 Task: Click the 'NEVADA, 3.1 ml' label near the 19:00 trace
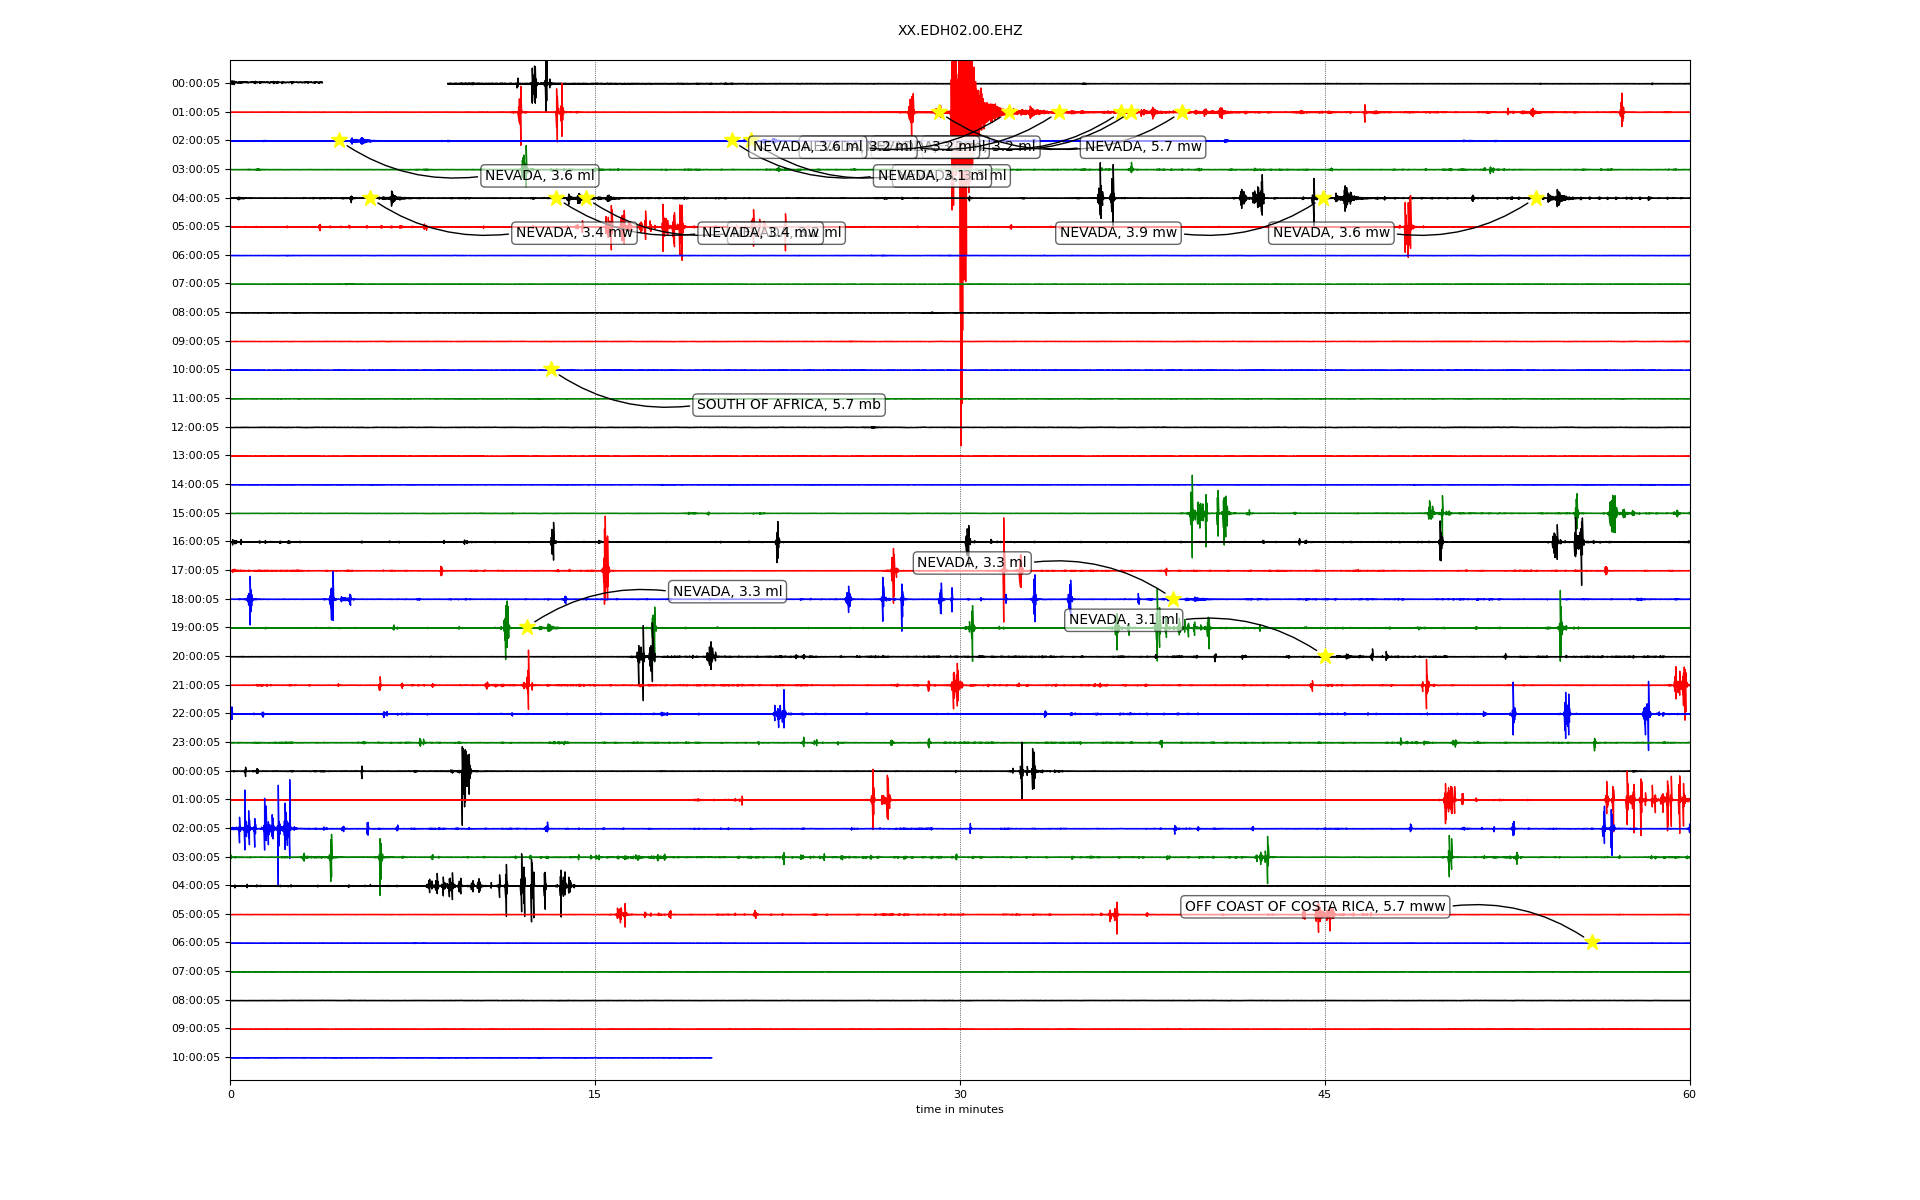(1123, 620)
